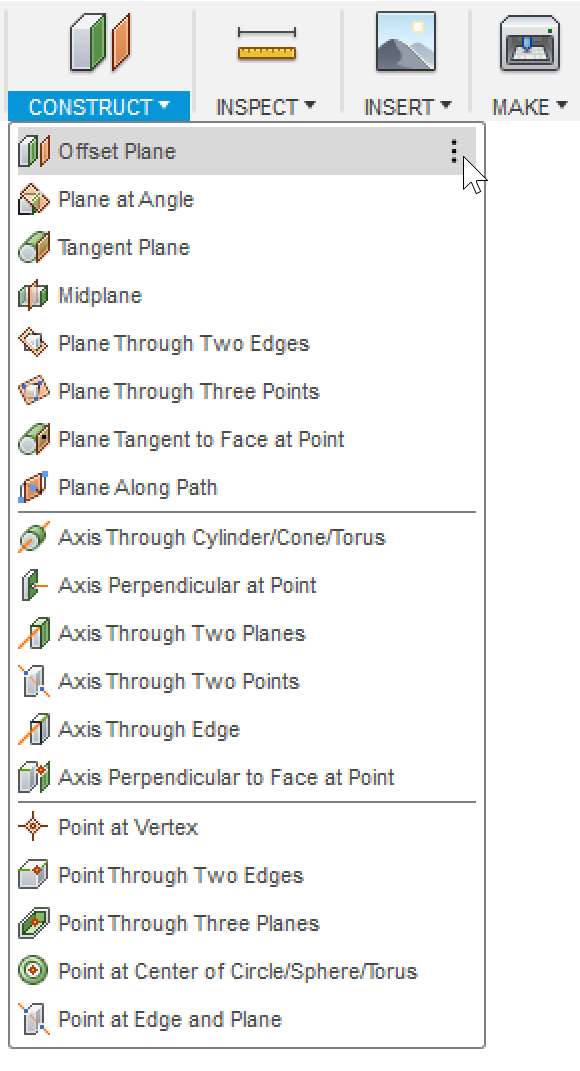Click the Make 3D printer icon
580x1071 pixels.
pos(529,43)
